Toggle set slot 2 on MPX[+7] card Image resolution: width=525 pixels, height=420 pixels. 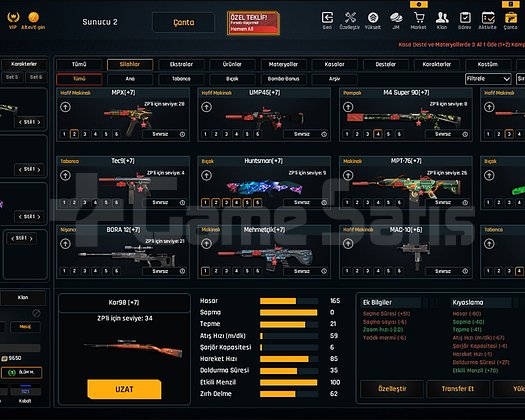74,134
